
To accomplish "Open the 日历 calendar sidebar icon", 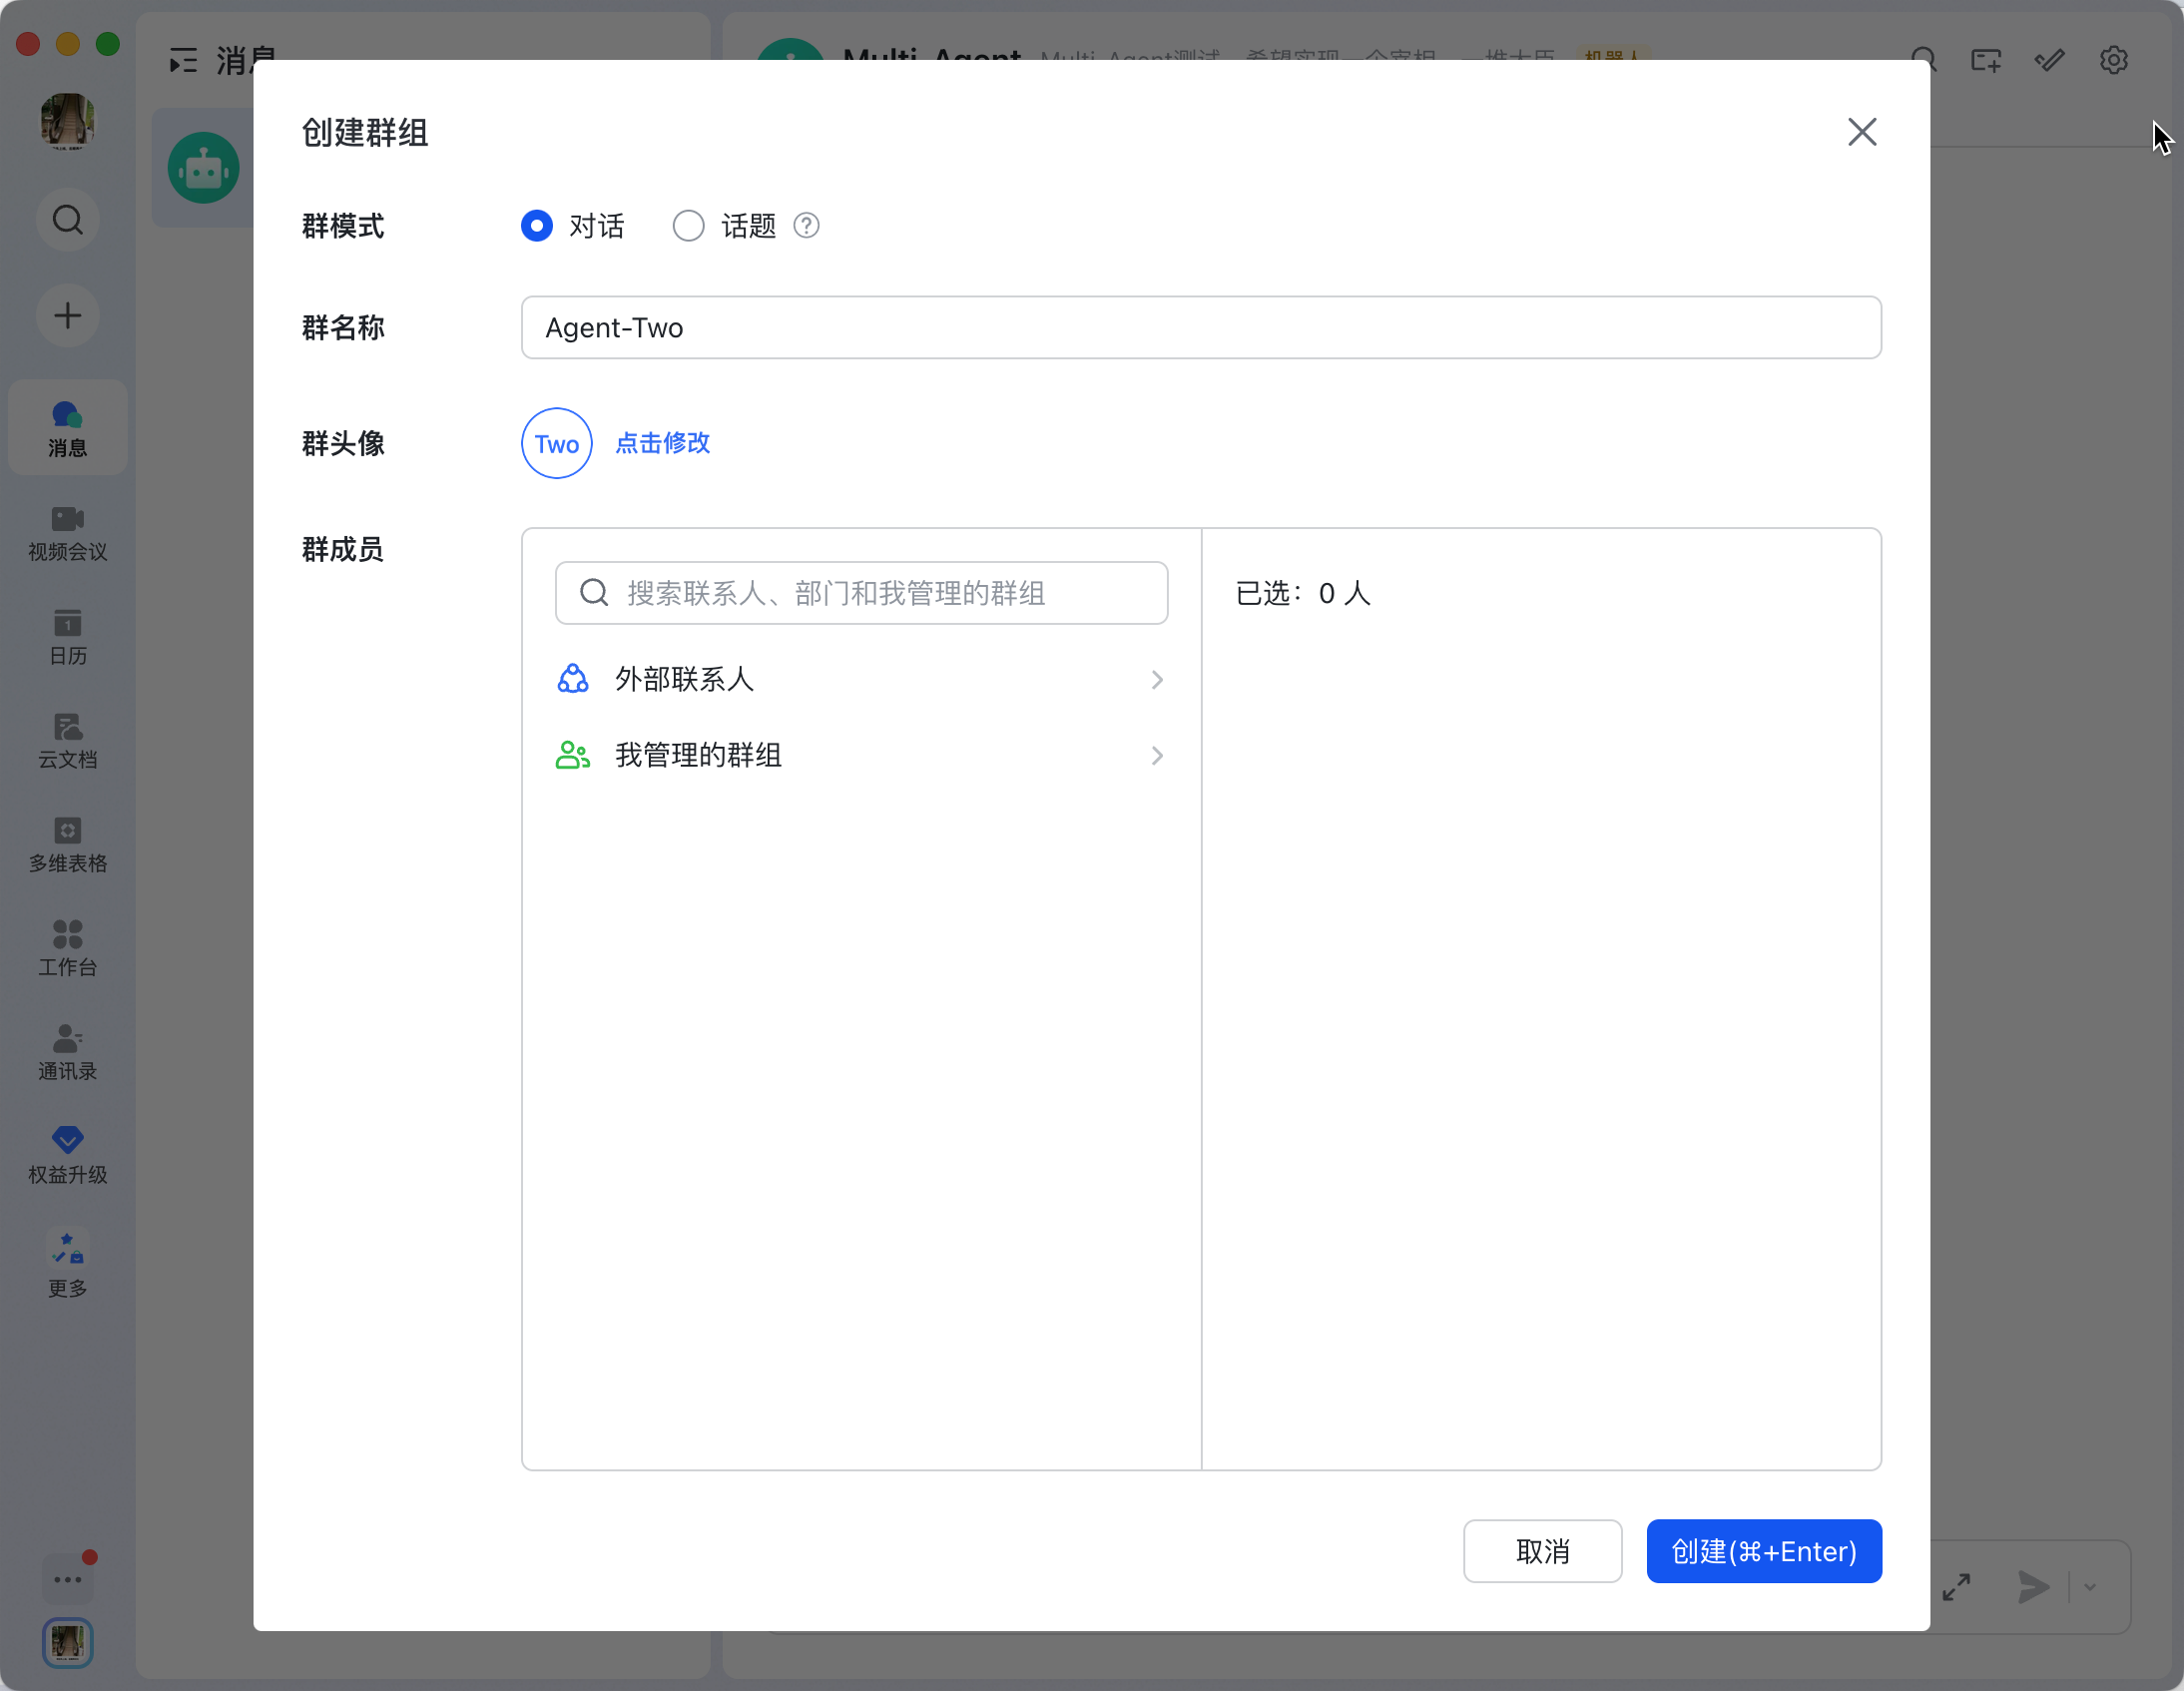I will tap(66, 638).
